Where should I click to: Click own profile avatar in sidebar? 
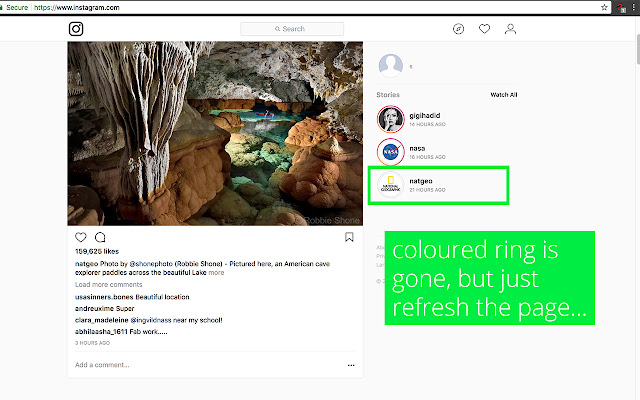pyautogui.click(x=390, y=66)
